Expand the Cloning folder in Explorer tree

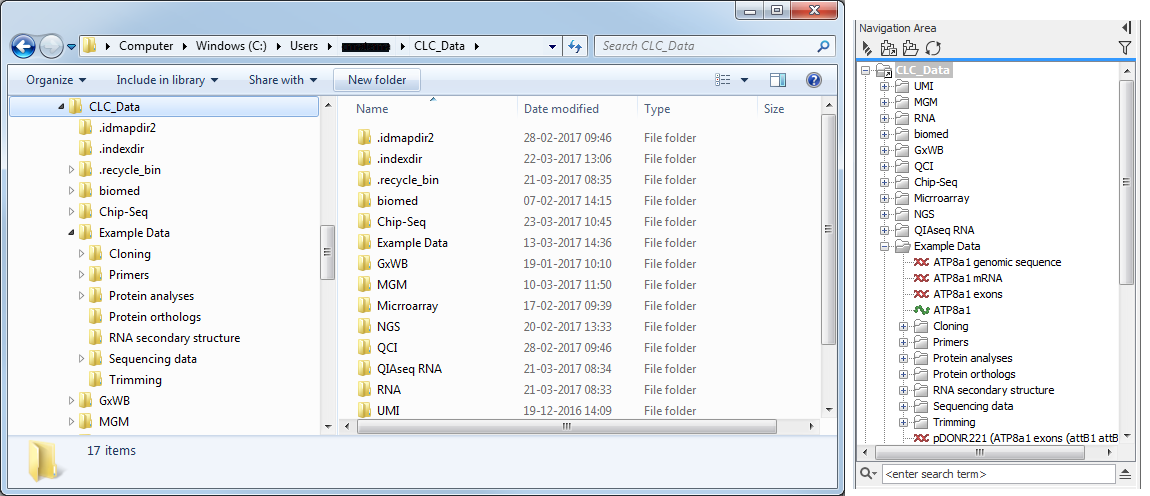point(81,254)
